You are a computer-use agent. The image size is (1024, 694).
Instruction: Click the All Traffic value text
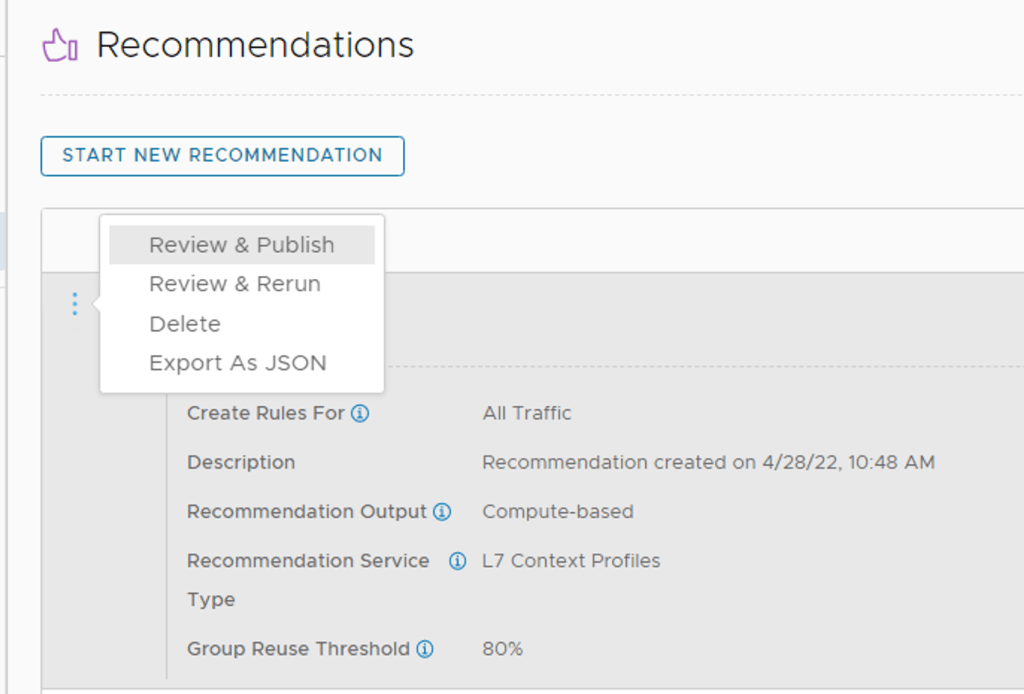(x=527, y=413)
